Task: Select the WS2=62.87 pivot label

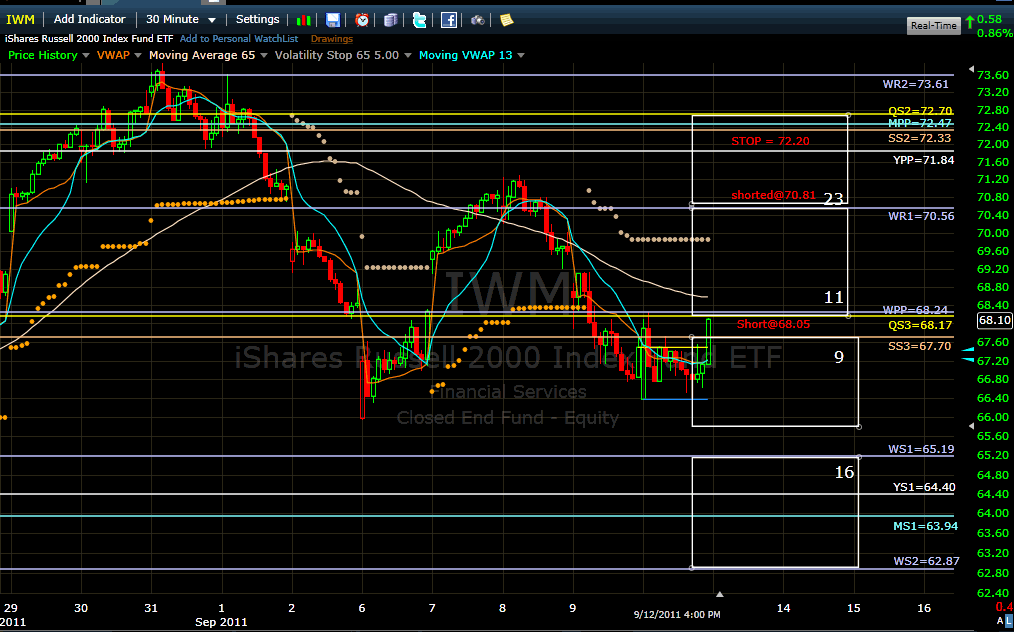Action: pos(927,561)
